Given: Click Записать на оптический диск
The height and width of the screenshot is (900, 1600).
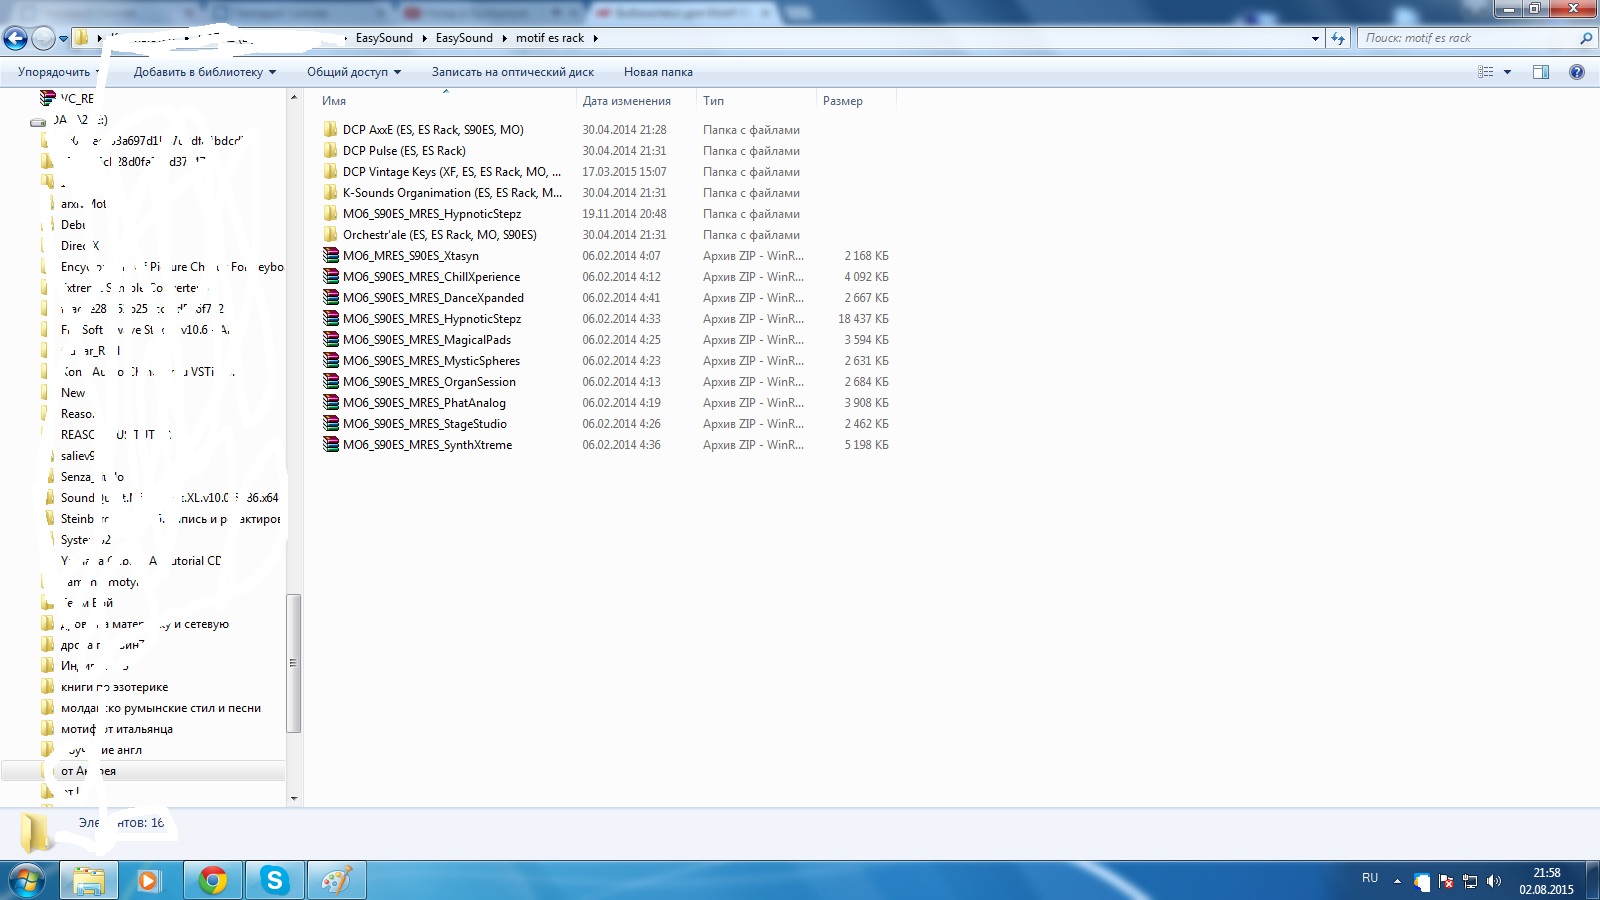Looking at the screenshot, I should tap(513, 72).
